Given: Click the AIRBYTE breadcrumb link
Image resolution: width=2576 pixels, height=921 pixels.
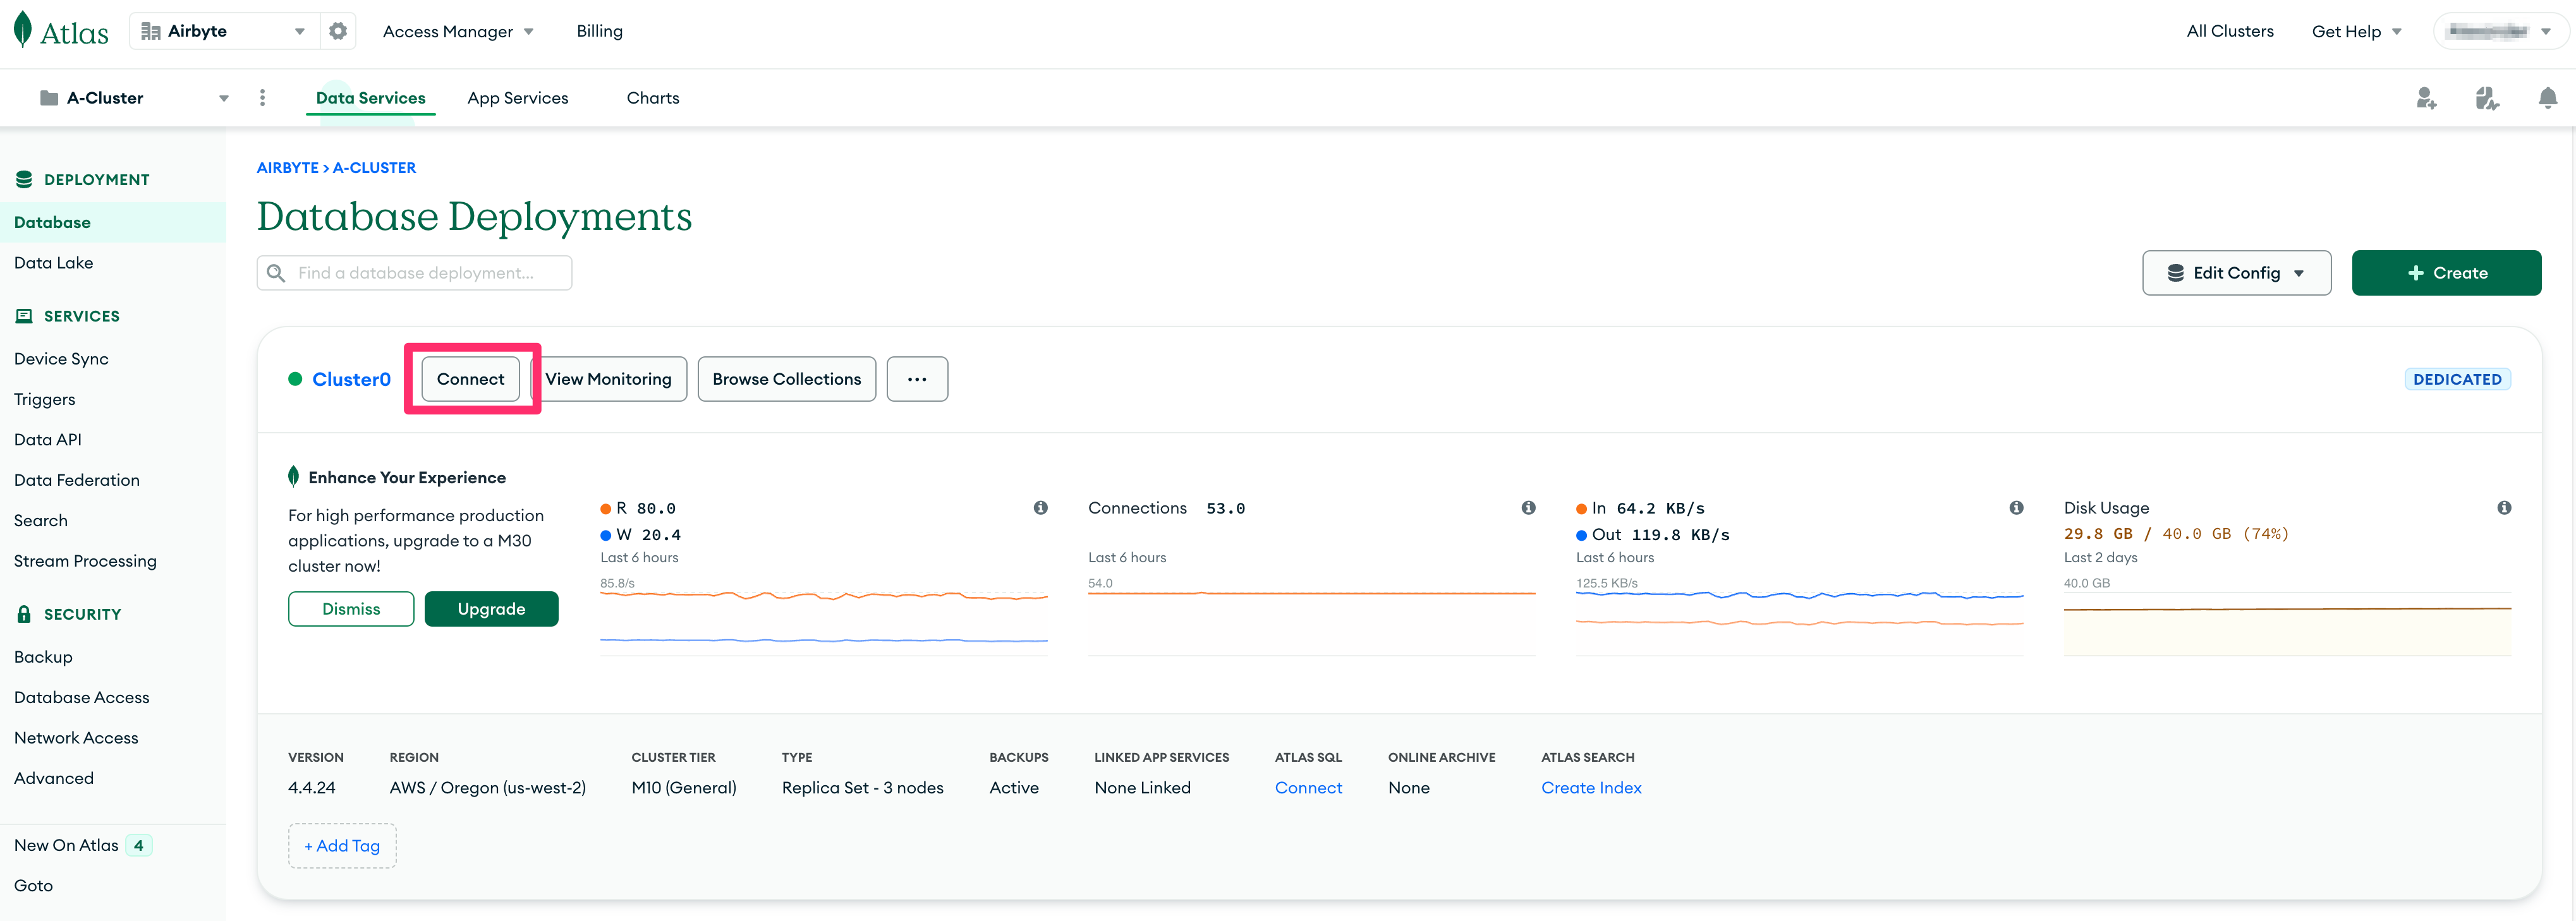Looking at the screenshot, I should pyautogui.click(x=288, y=168).
